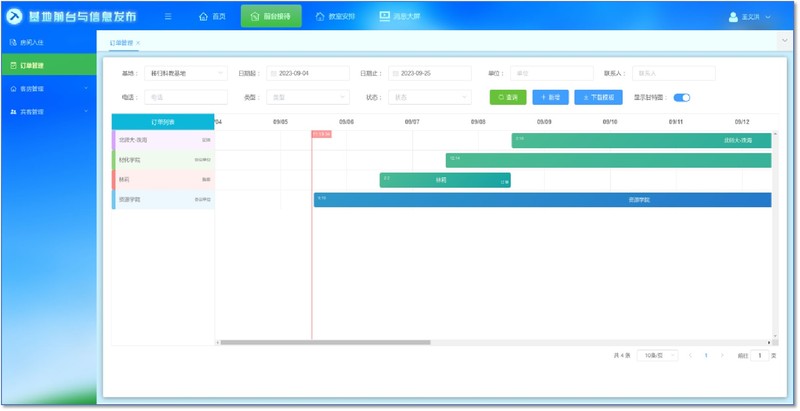Click the 日期止 date field 2023-09-25
The image size is (800, 411).
(430, 73)
